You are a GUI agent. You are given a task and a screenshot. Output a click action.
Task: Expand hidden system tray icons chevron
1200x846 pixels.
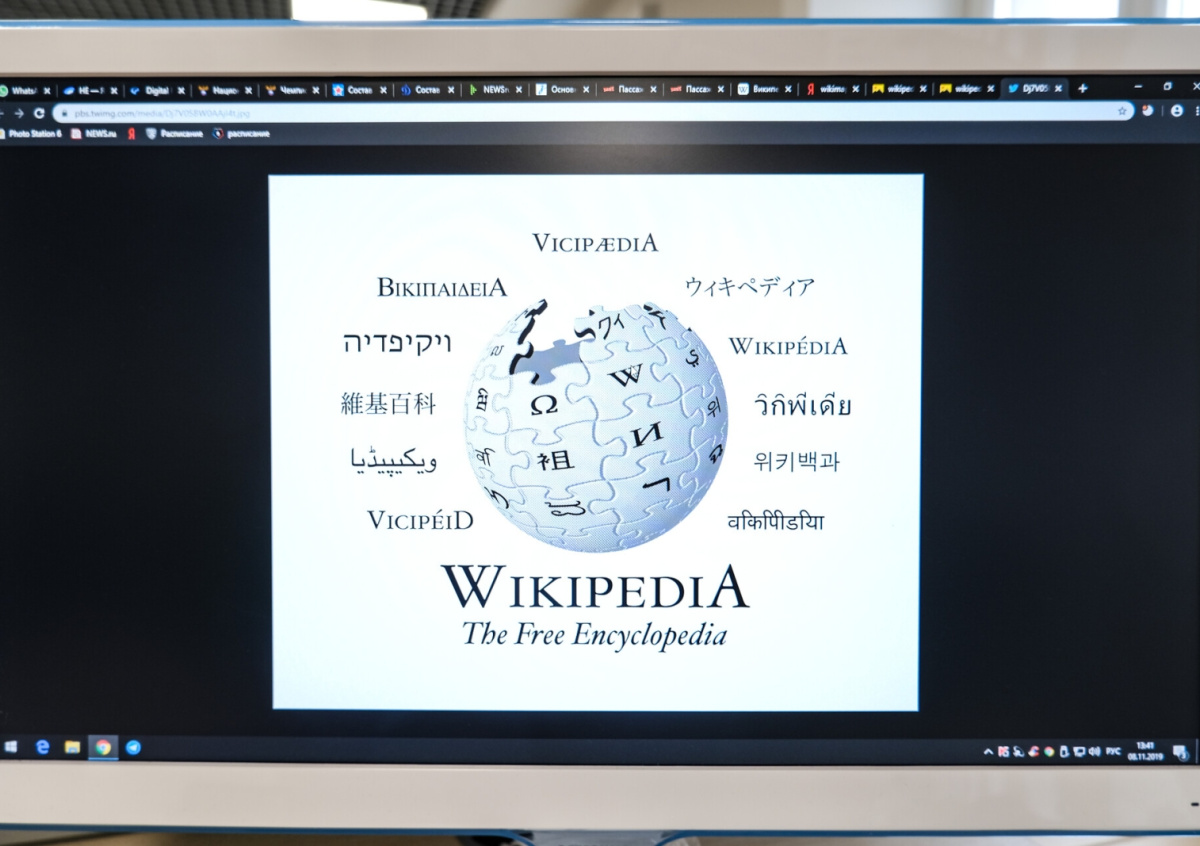coord(988,751)
